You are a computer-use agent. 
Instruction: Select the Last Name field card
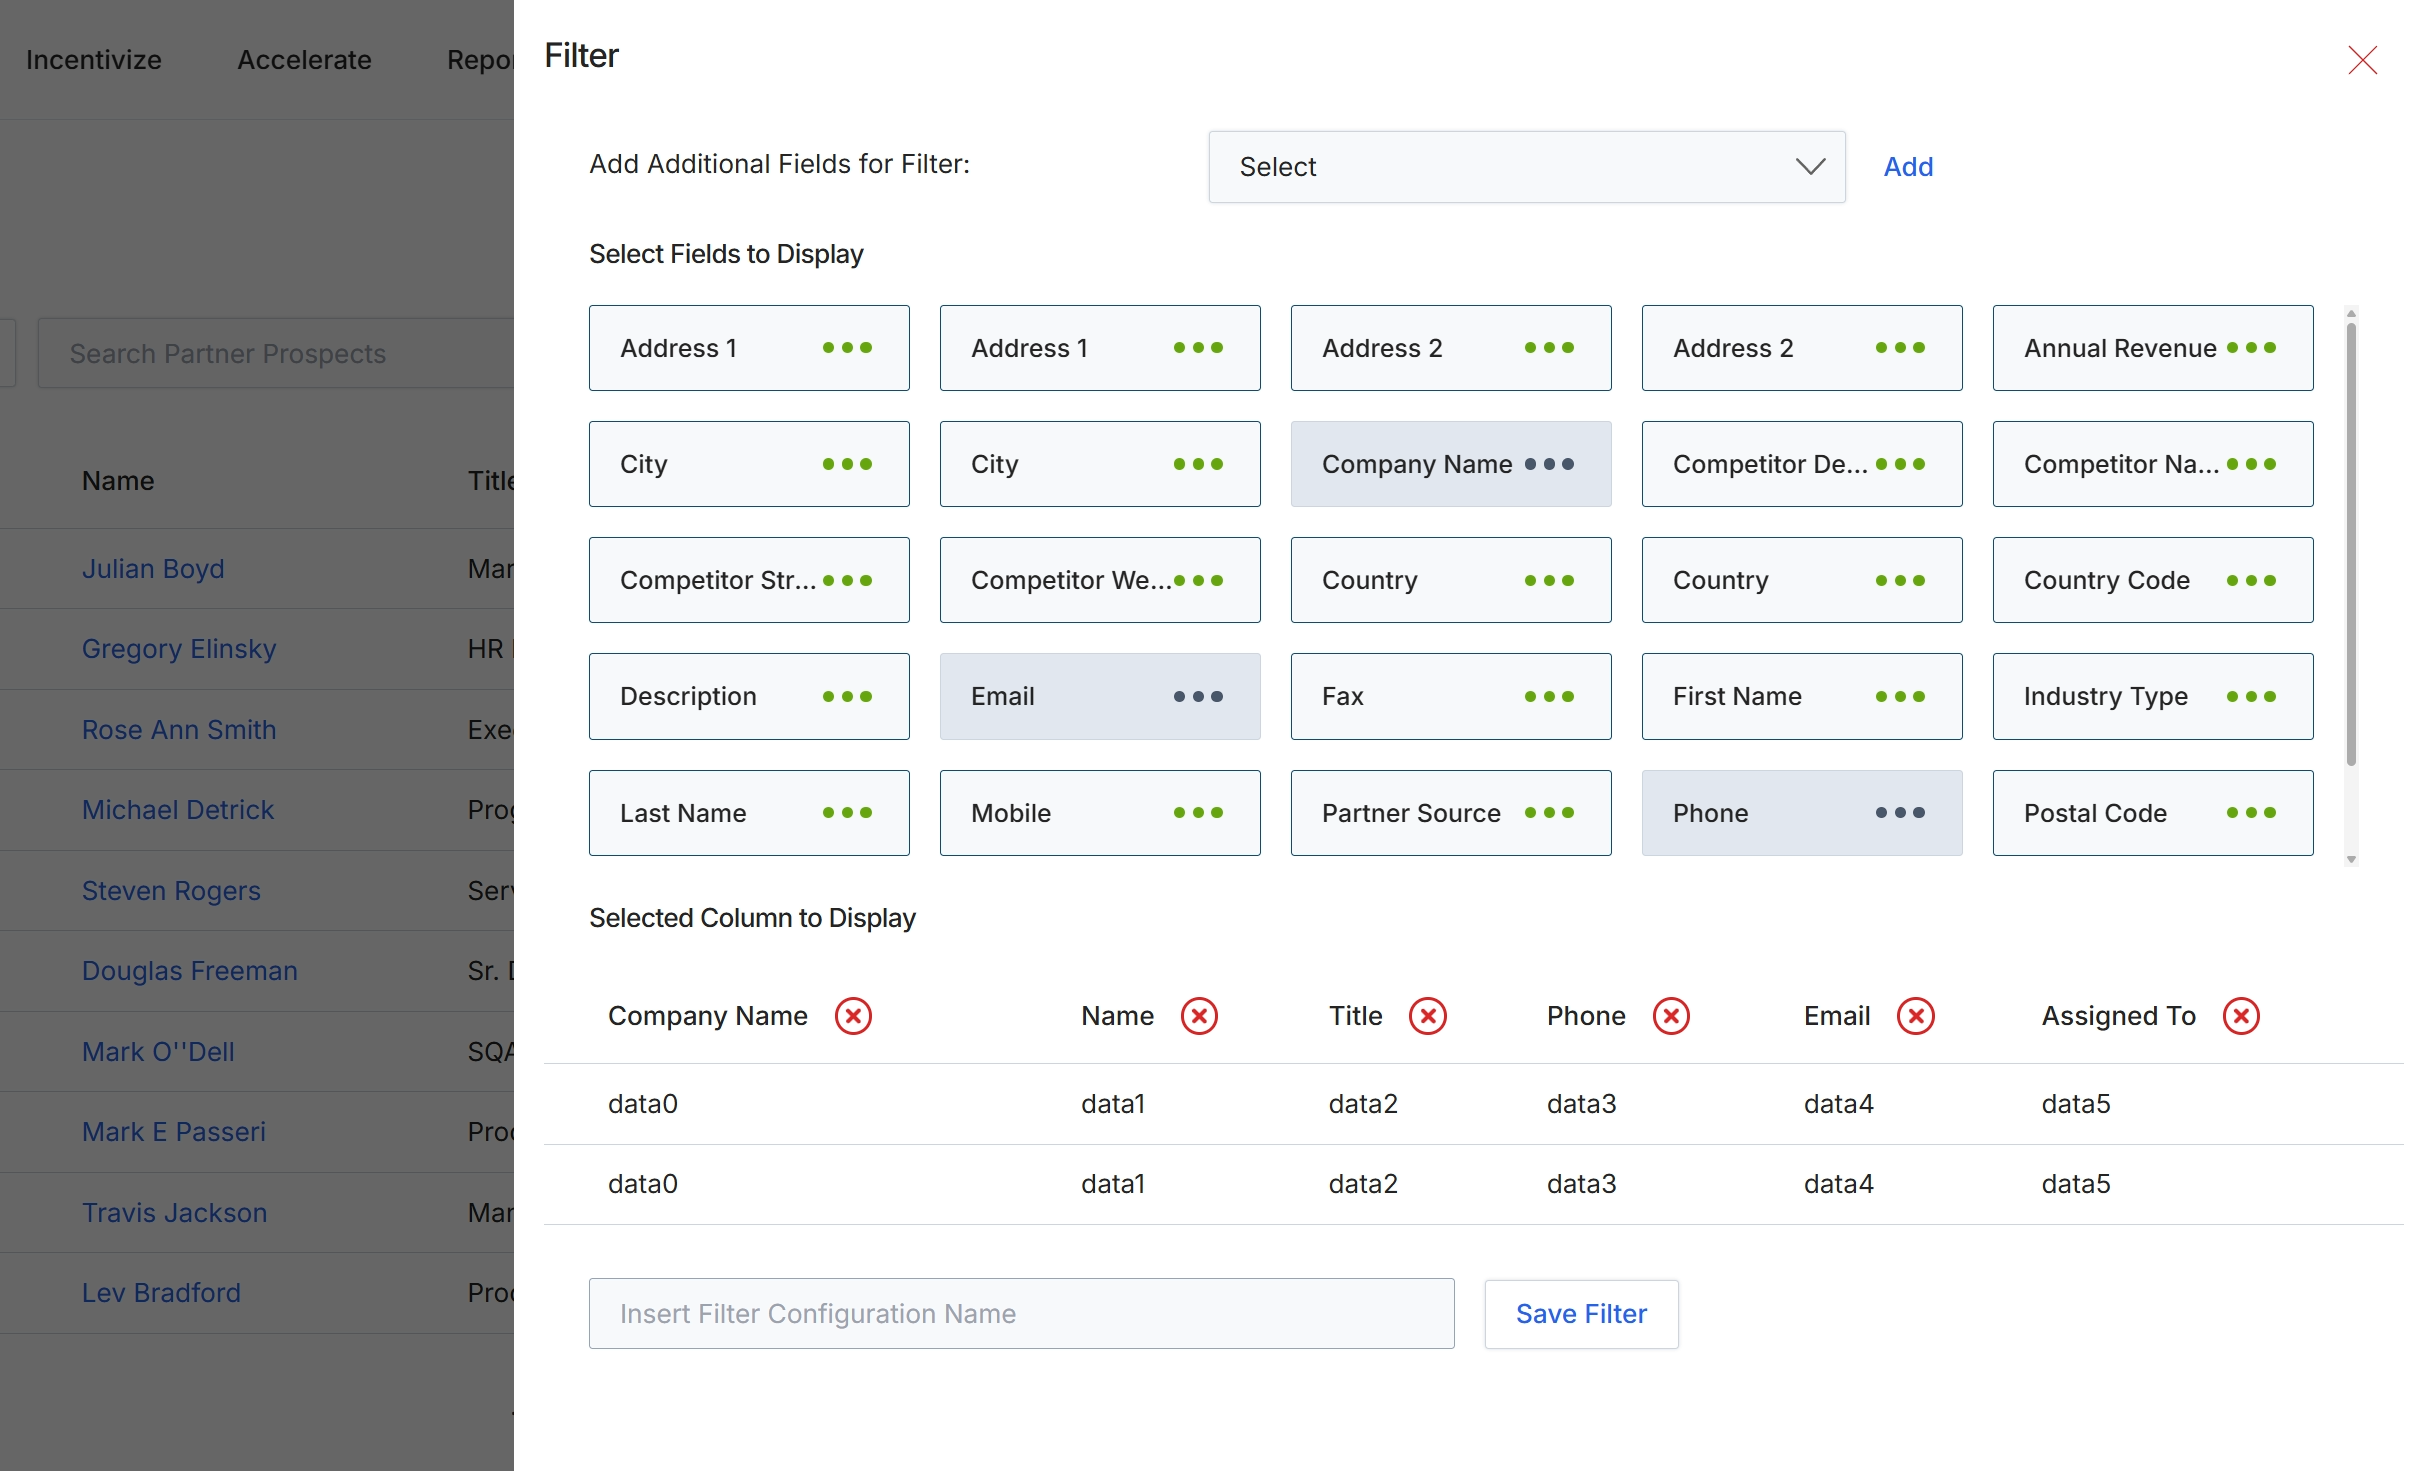click(749, 813)
